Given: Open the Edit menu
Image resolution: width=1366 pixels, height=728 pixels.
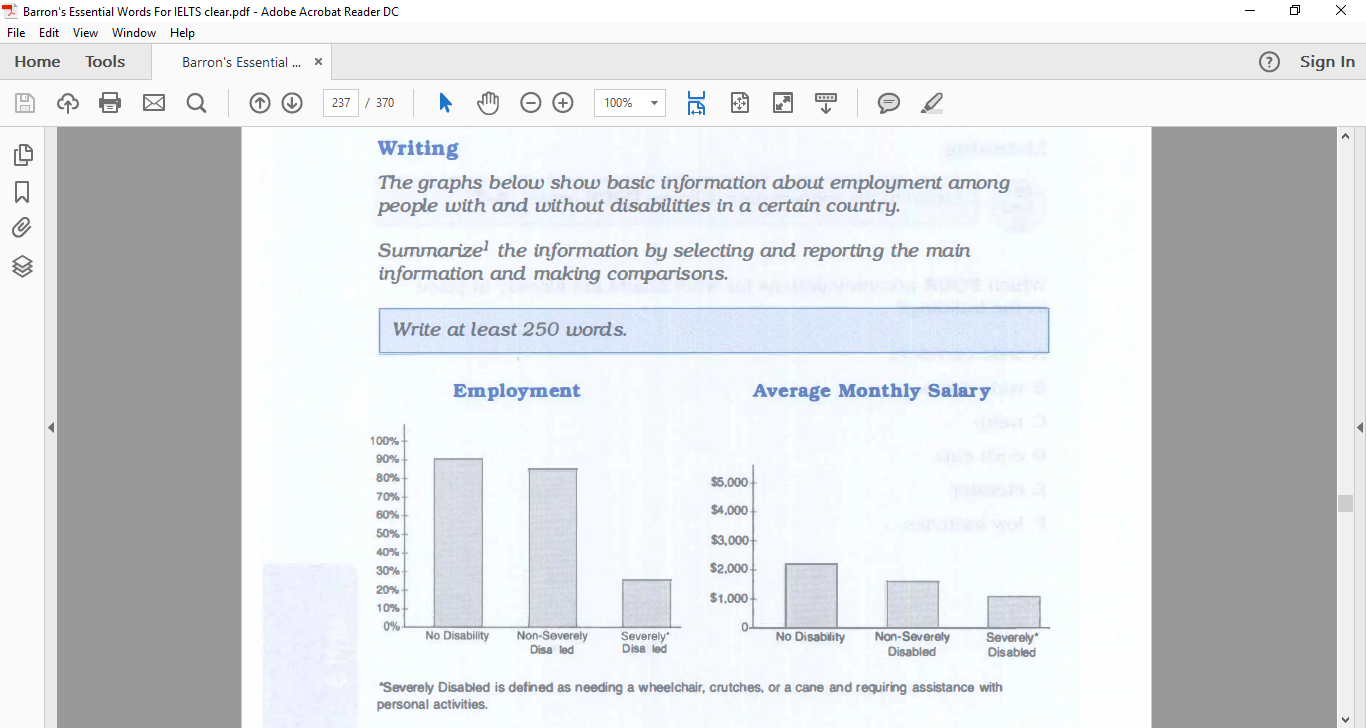Looking at the screenshot, I should [x=49, y=33].
